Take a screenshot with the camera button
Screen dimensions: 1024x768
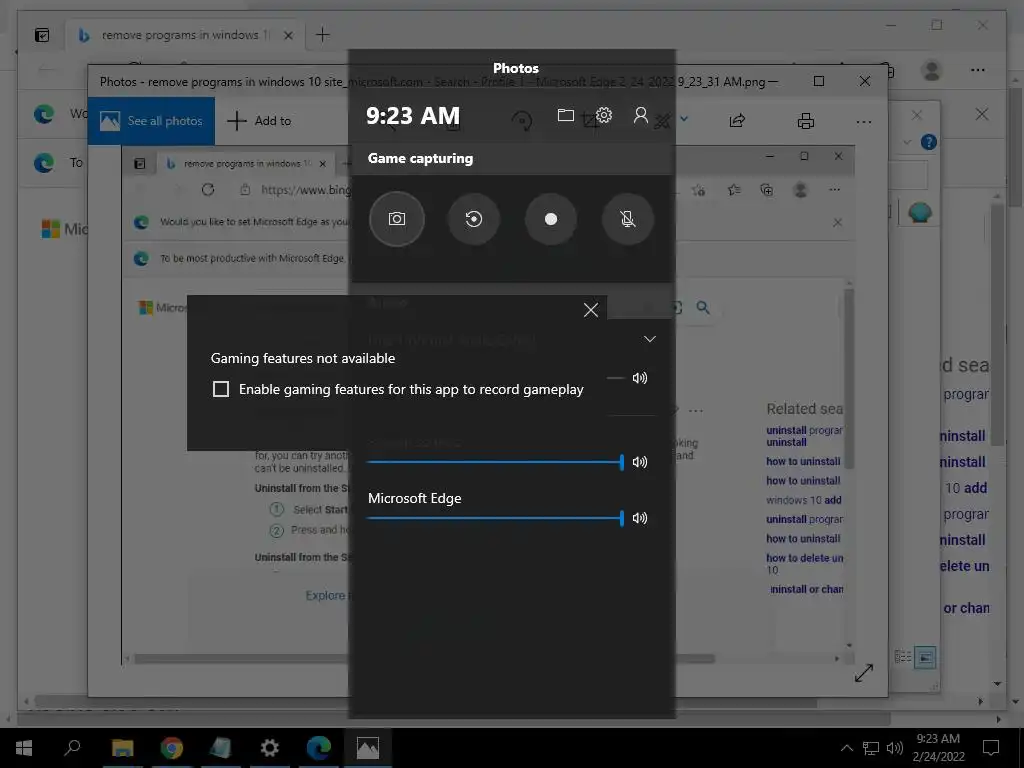point(396,219)
